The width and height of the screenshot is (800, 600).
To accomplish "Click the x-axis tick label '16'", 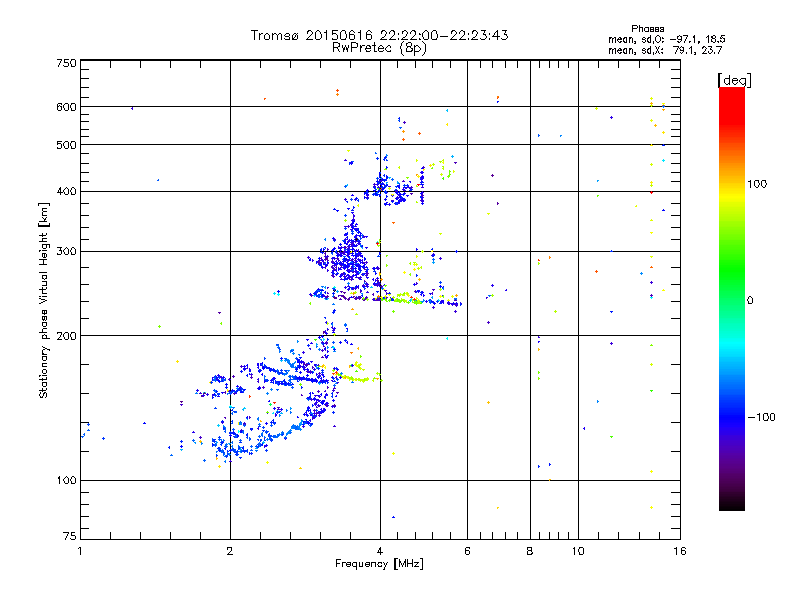I will 680,551.
